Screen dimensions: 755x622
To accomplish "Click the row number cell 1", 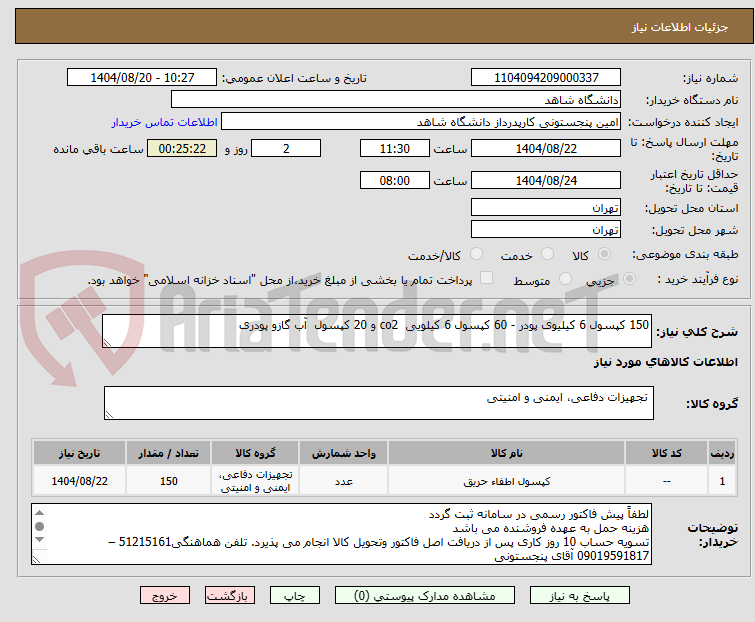I will [722, 481].
